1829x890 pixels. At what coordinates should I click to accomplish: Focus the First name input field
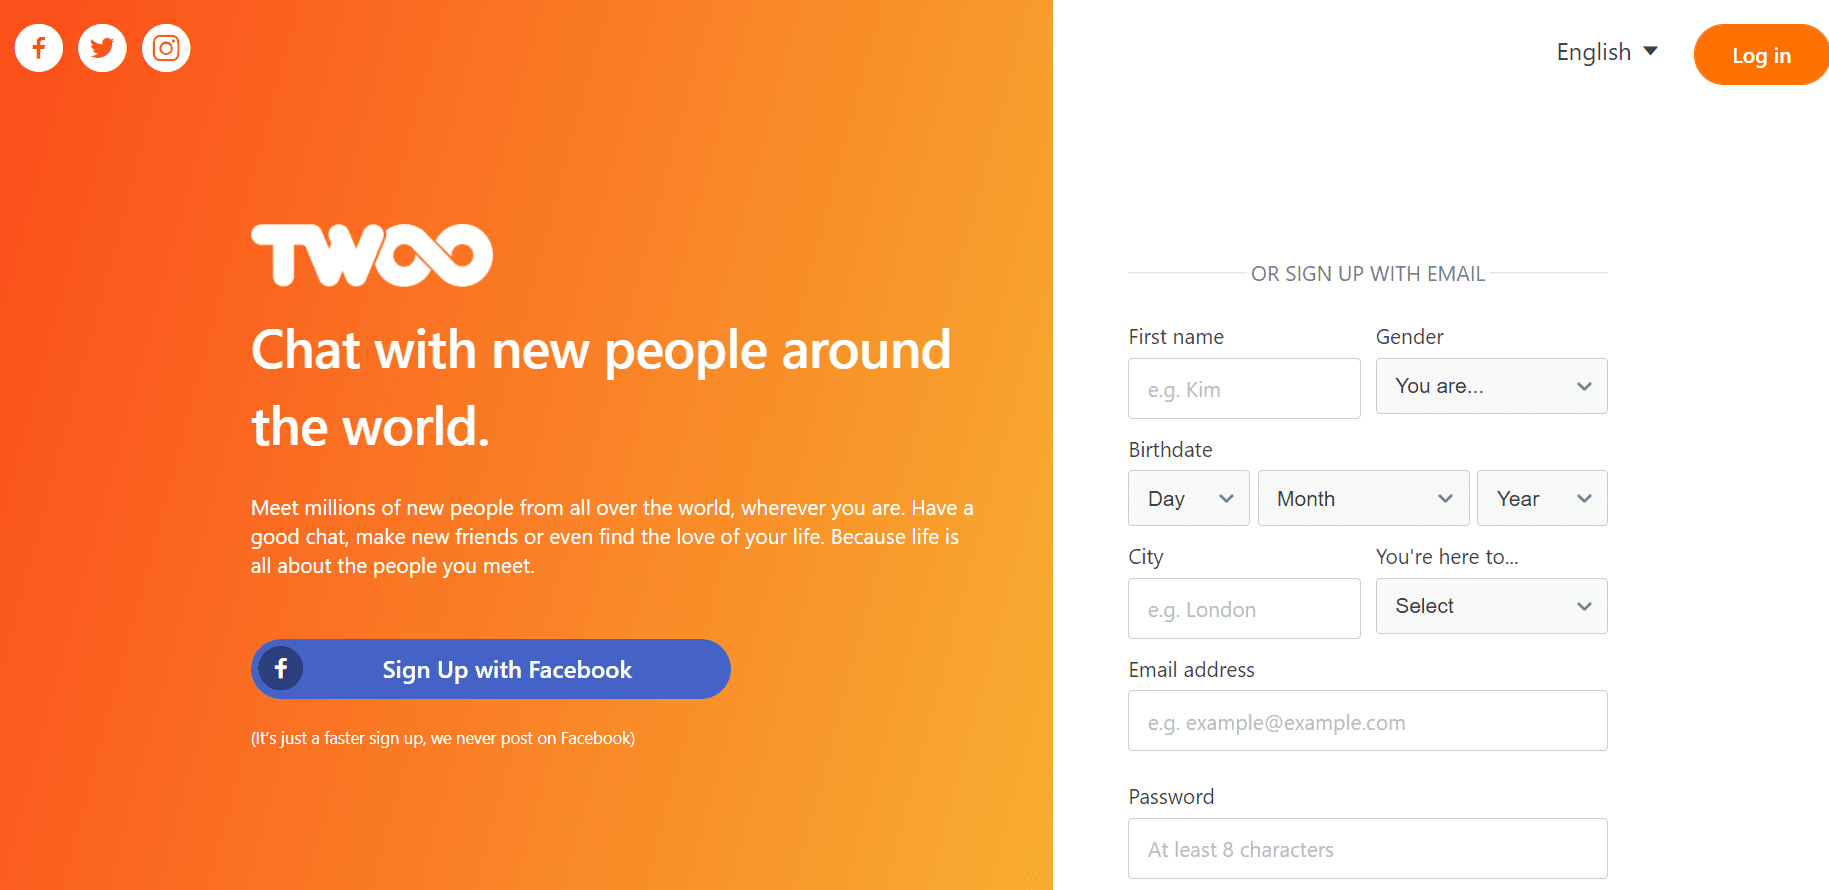coord(1244,389)
